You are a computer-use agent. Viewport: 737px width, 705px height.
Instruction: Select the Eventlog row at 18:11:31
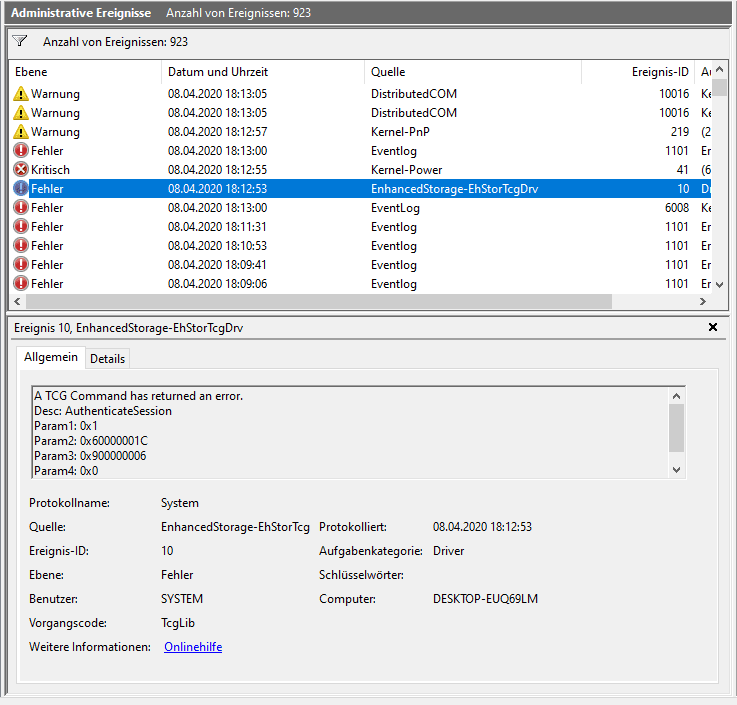point(361,227)
